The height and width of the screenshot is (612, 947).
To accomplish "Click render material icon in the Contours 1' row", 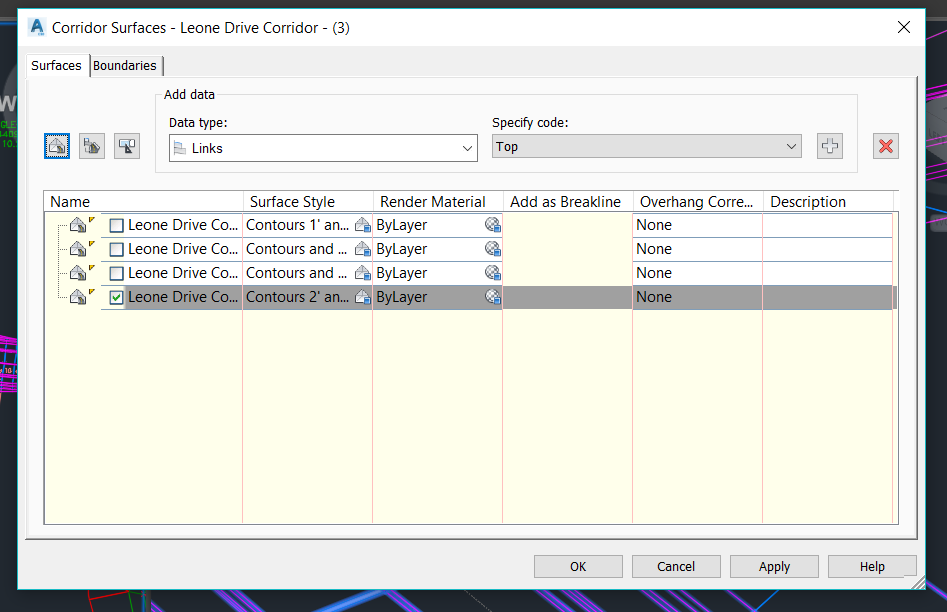I will [x=493, y=225].
